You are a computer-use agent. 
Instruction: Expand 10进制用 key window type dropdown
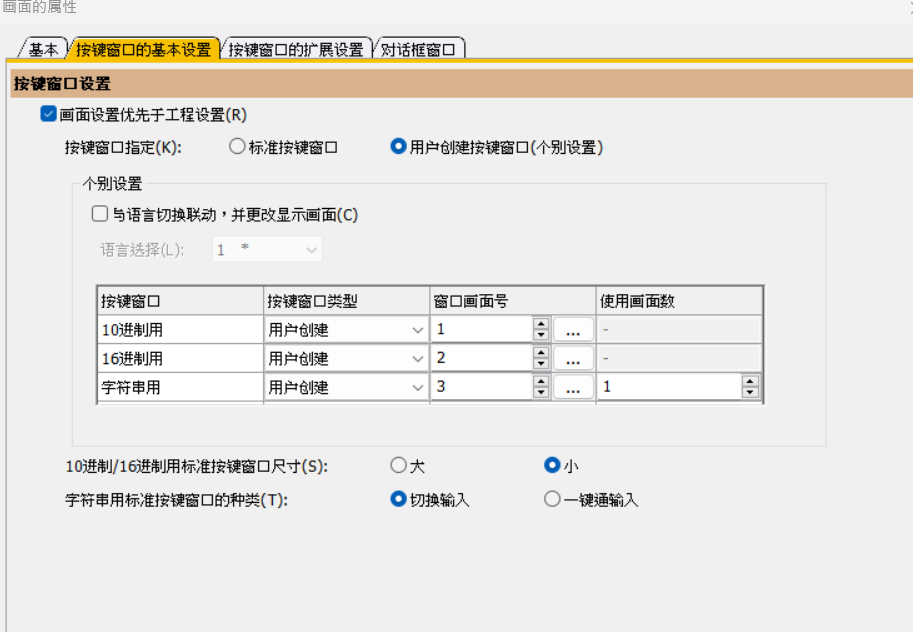(x=417, y=330)
